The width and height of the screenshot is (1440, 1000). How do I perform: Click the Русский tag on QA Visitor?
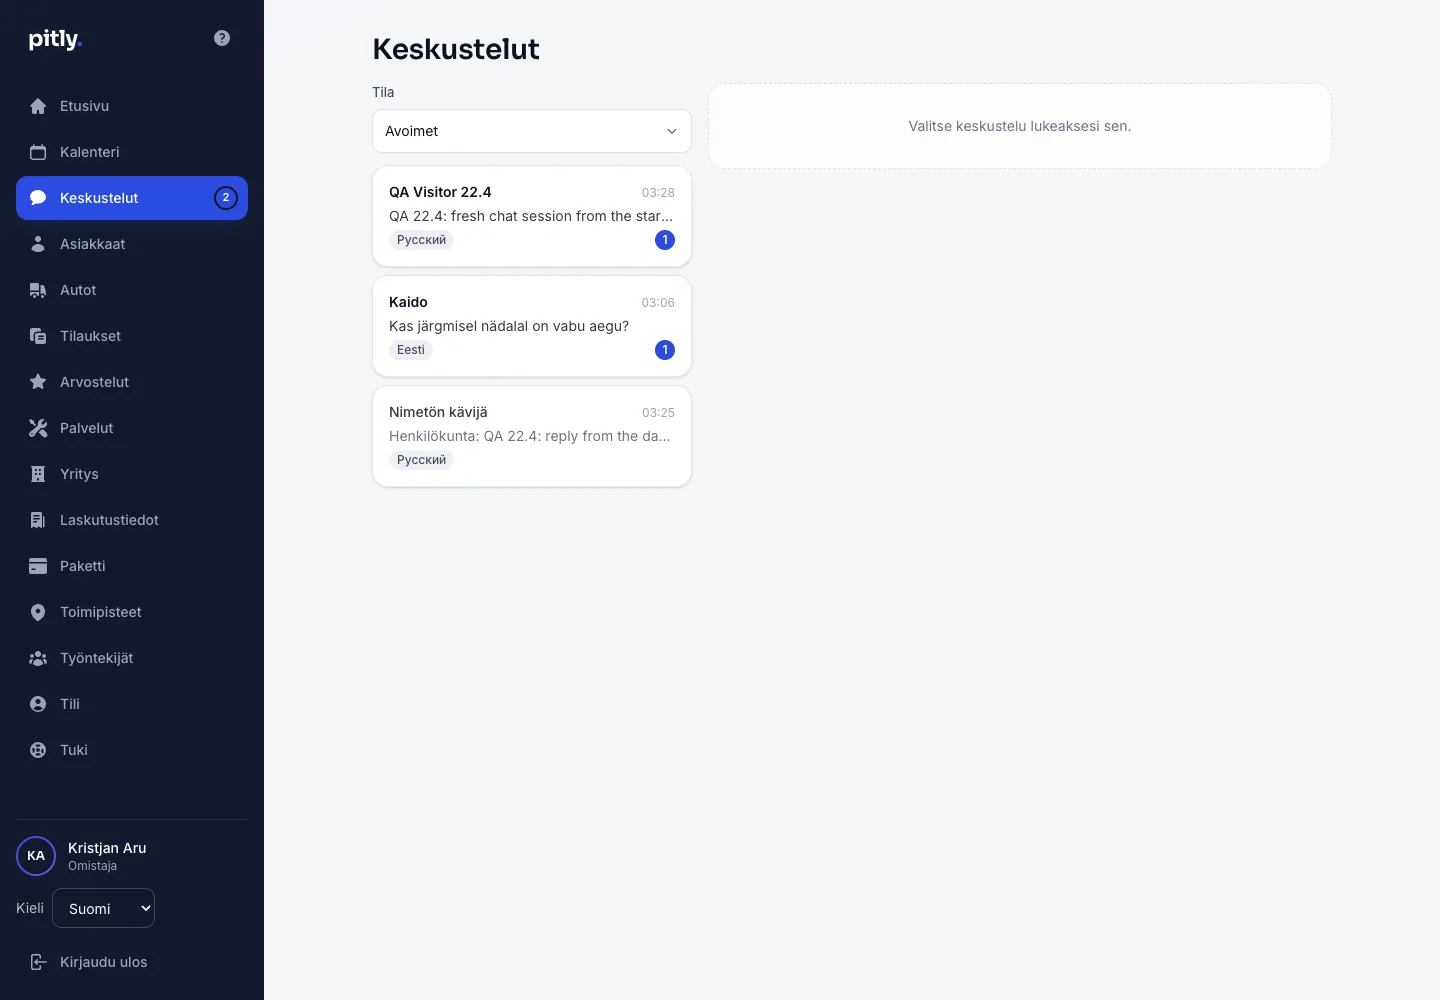(x=421, y=240)
